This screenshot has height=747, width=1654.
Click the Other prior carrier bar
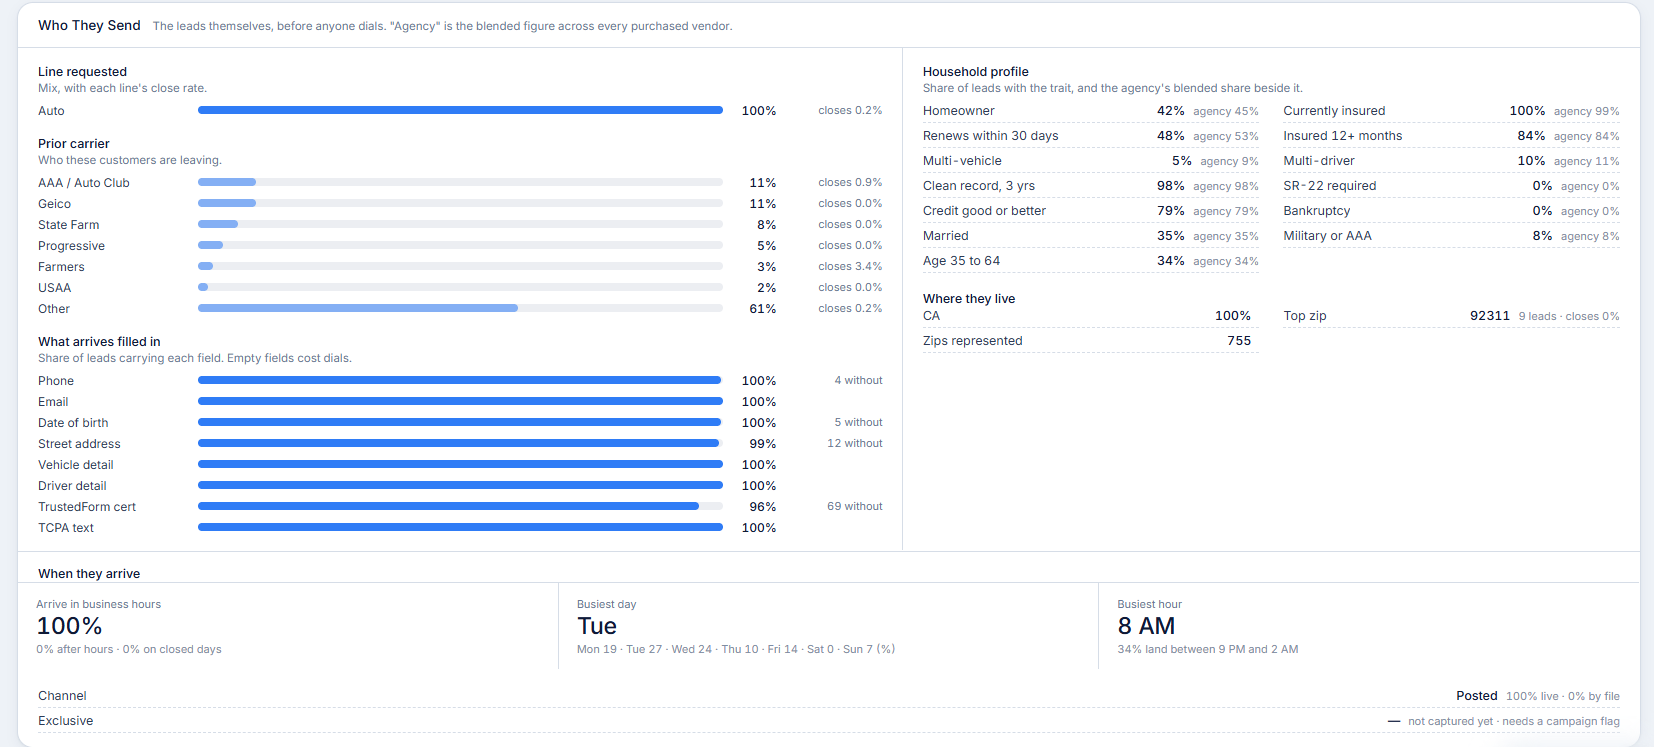(460, 308)
